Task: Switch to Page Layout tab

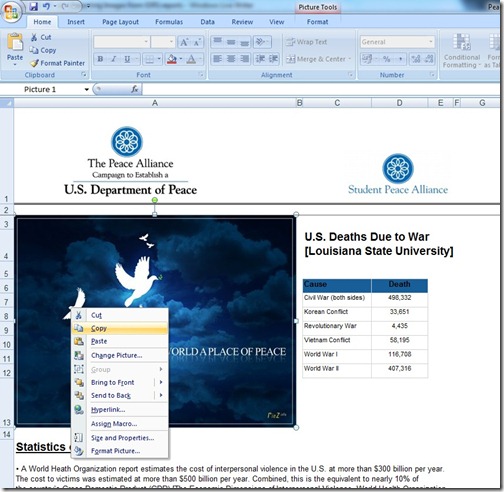Action: 120,22
